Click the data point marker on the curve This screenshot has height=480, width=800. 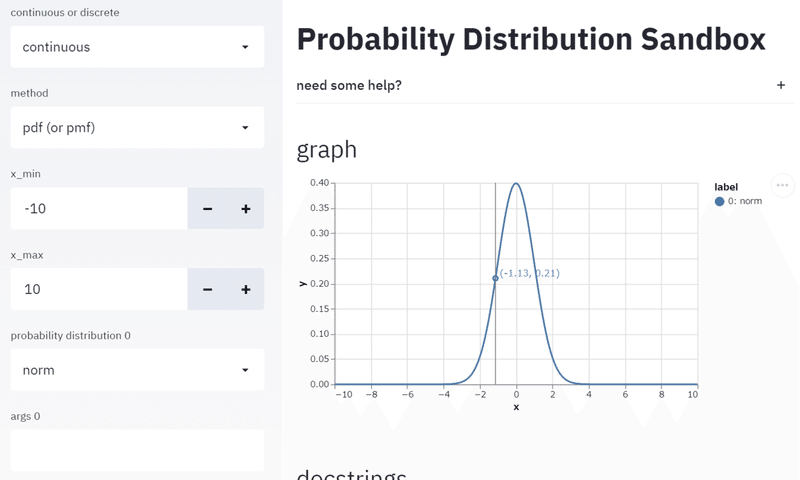click(495, 278)
